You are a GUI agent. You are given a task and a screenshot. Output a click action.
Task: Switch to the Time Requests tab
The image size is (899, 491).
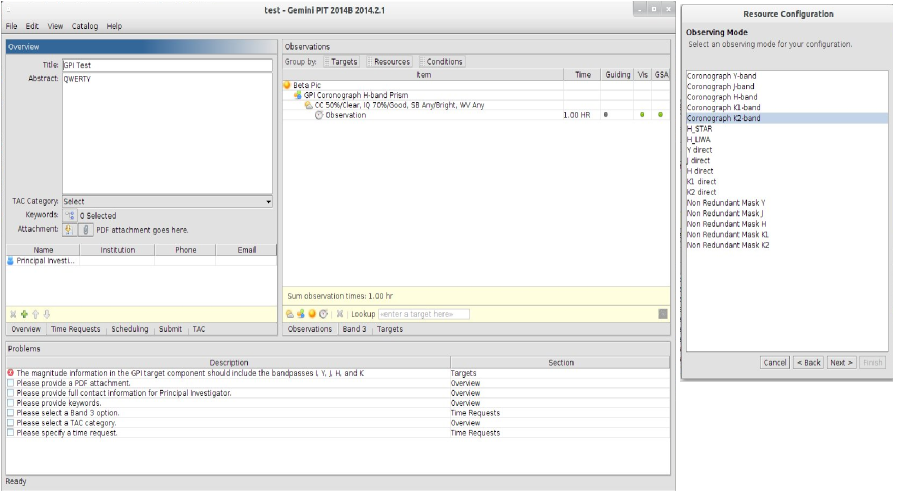tap(75, 329)
